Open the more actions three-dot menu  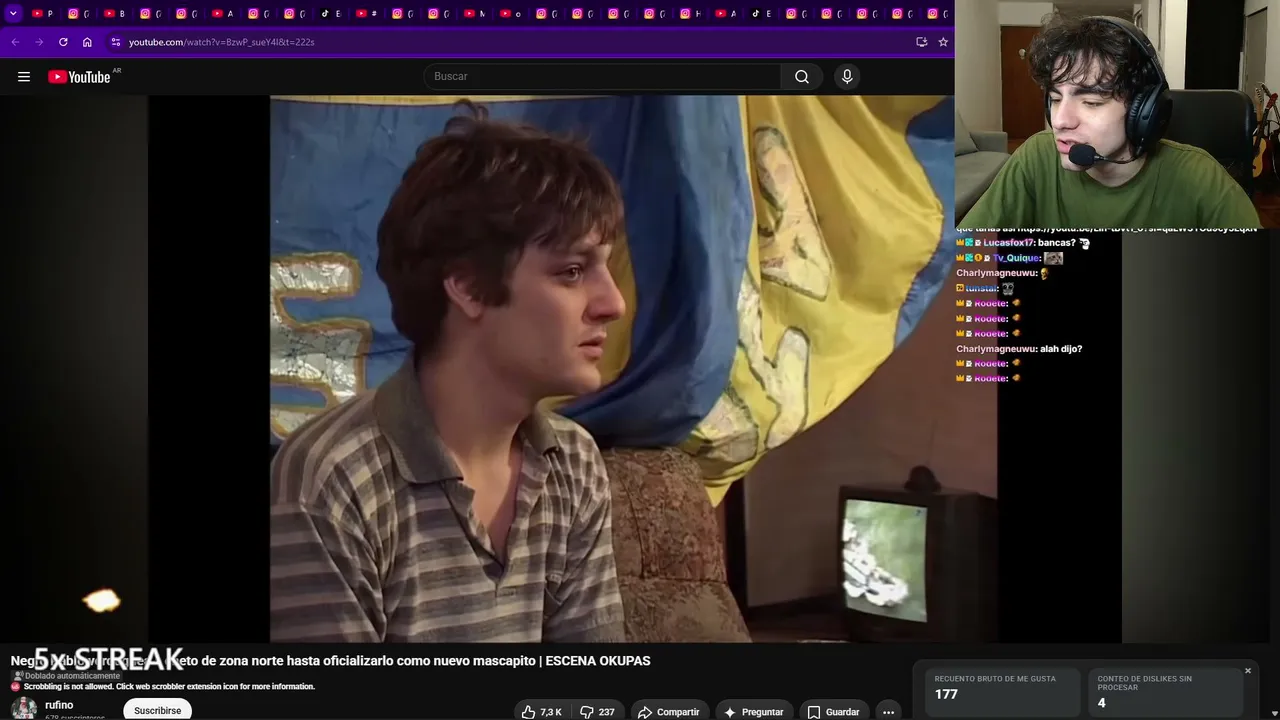pyautogui.click(x=888, y=712)
